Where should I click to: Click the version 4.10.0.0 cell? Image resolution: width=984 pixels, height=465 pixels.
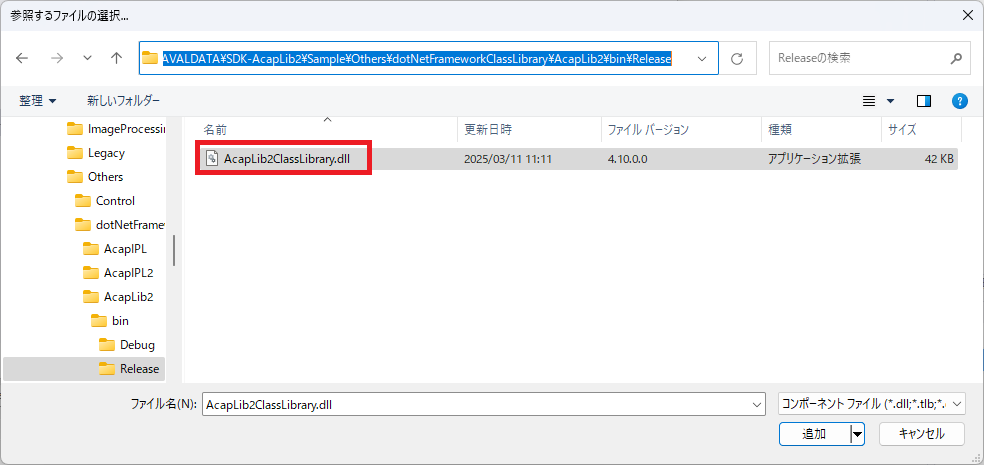pyautogui.click(x=628, y=159)
